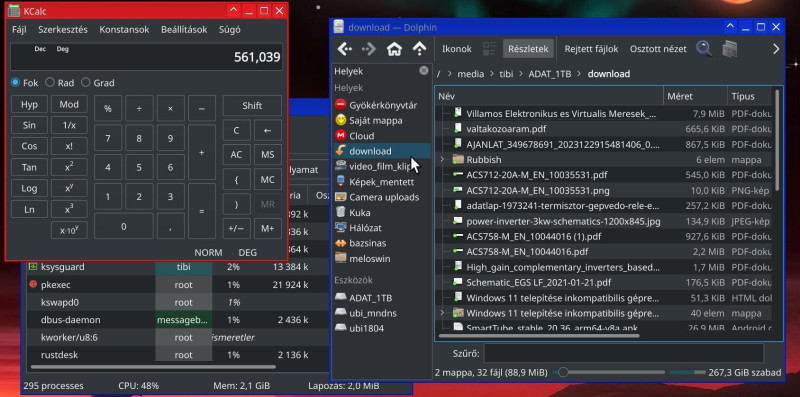Open Saját mappa place

point(382,120)
